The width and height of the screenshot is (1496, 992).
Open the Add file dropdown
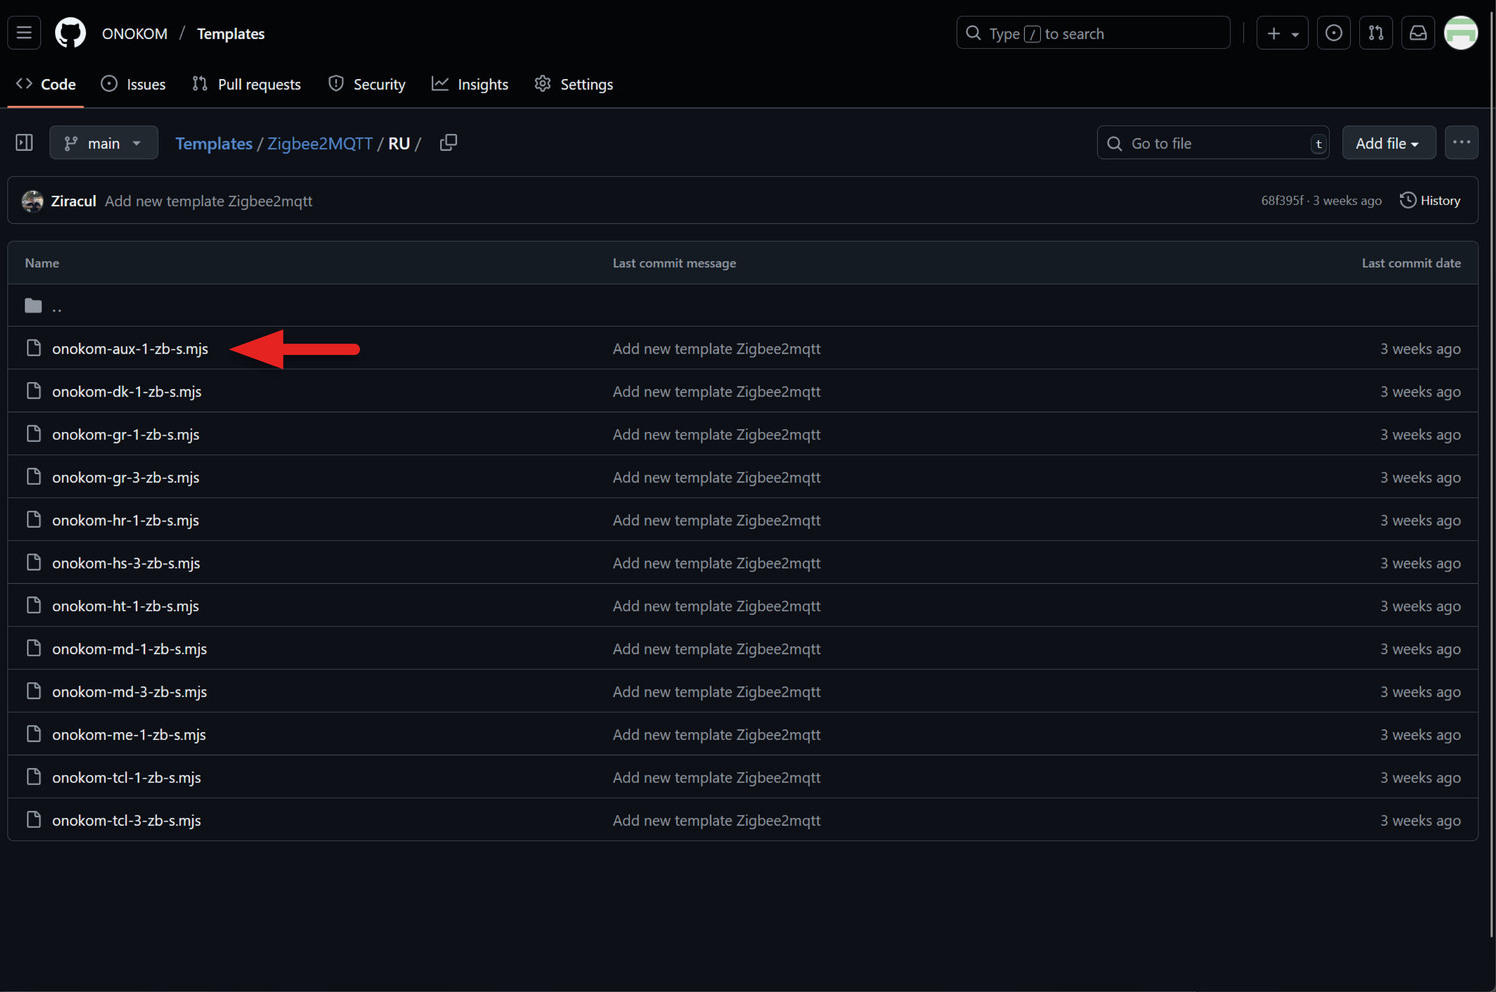pos(1387,143)
